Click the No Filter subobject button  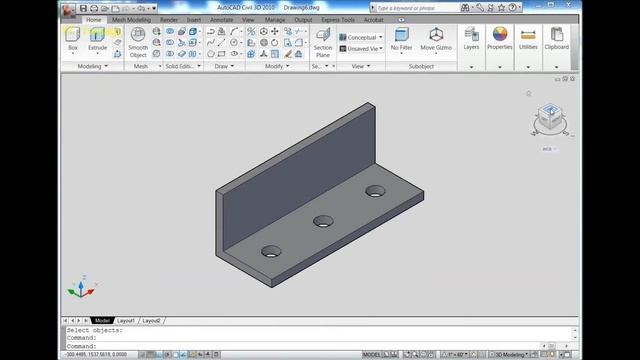pos(401,39)
